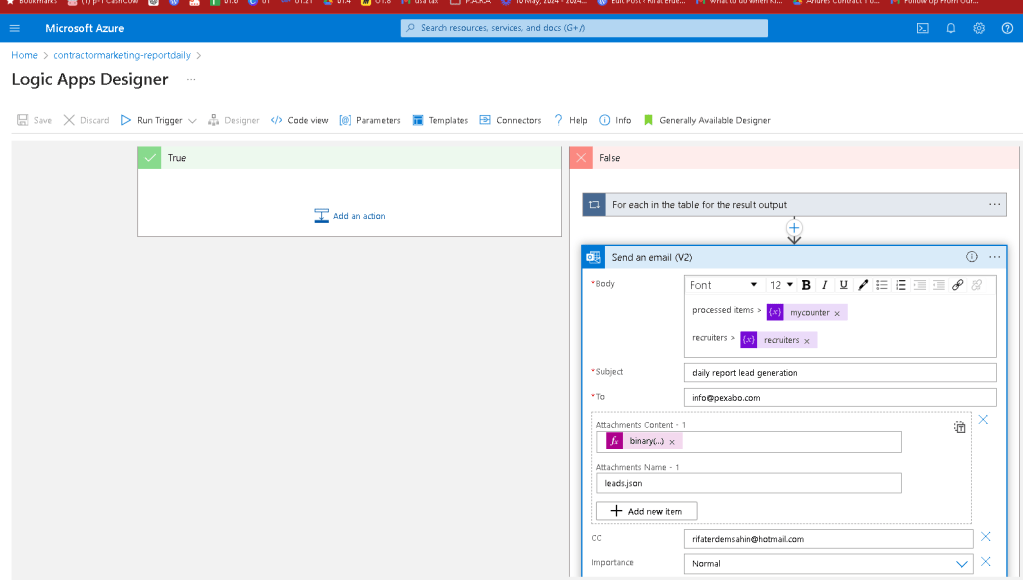Open Connectors
The height and width of the screenshot is (580, 1023).
click(510, 120)
